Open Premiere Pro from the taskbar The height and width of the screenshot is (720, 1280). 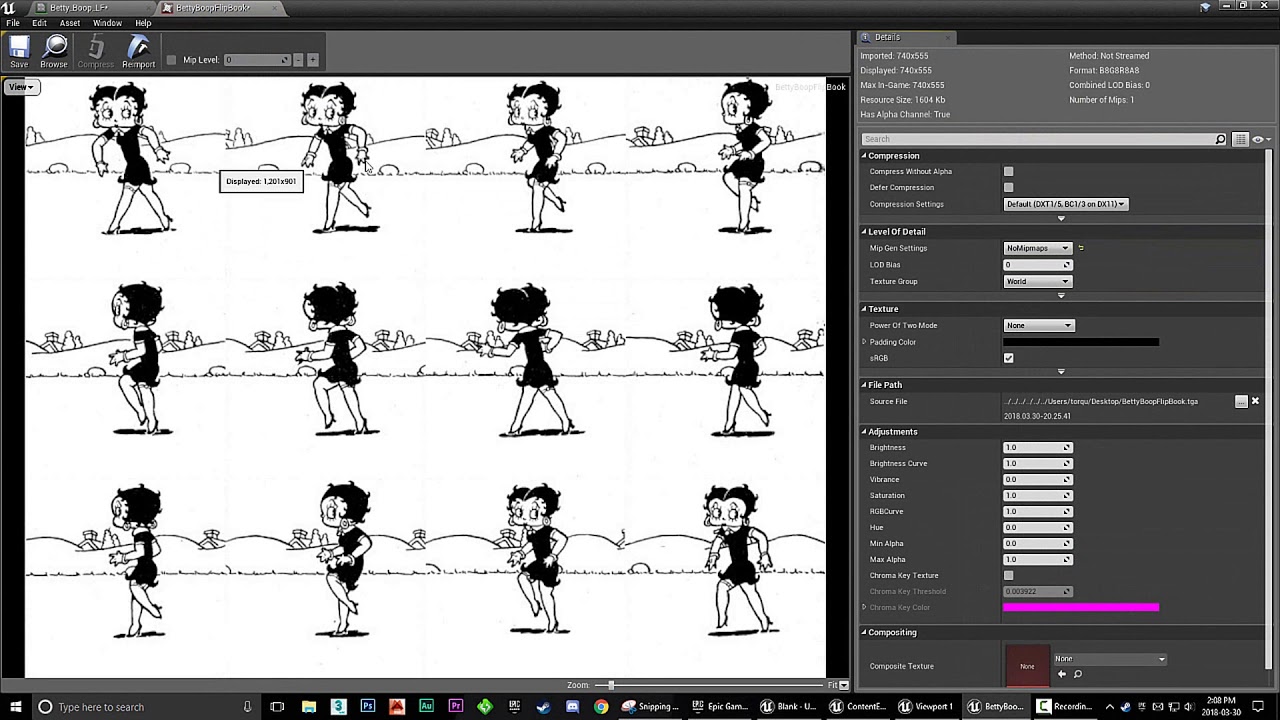click(x=456, y=707)
